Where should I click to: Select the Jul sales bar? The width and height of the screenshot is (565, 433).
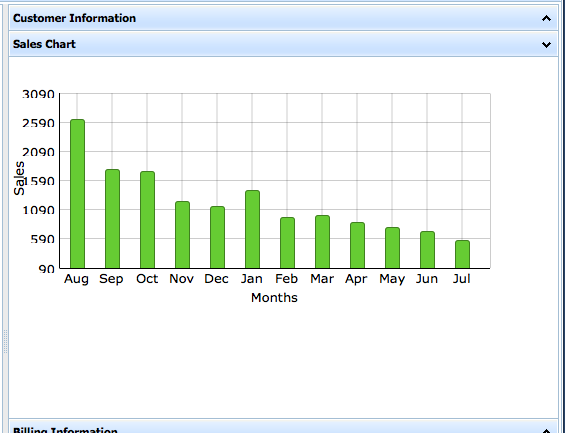click(462, 254)
